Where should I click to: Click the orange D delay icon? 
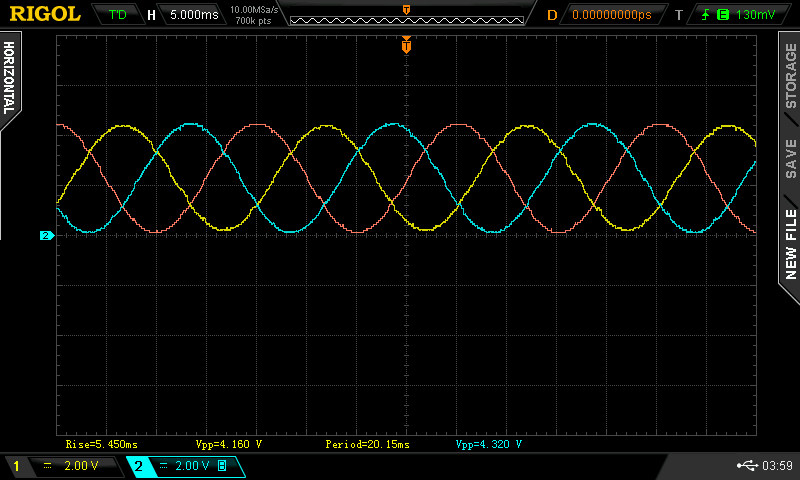[x=551, y=15]
